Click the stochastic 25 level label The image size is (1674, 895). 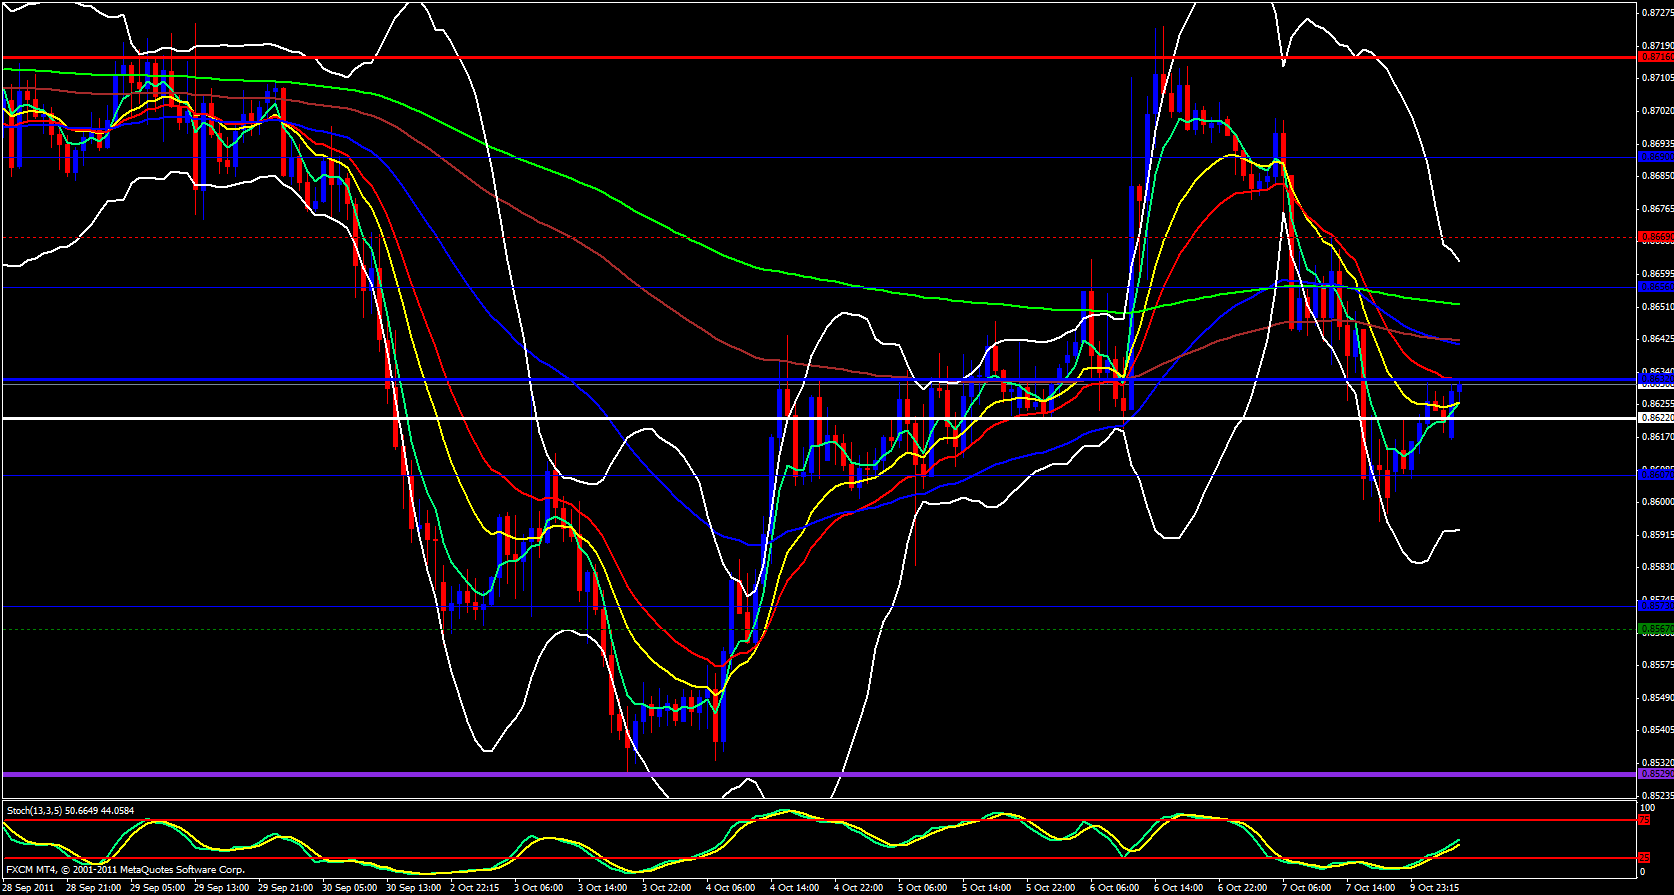click(x=1643, y=858)
